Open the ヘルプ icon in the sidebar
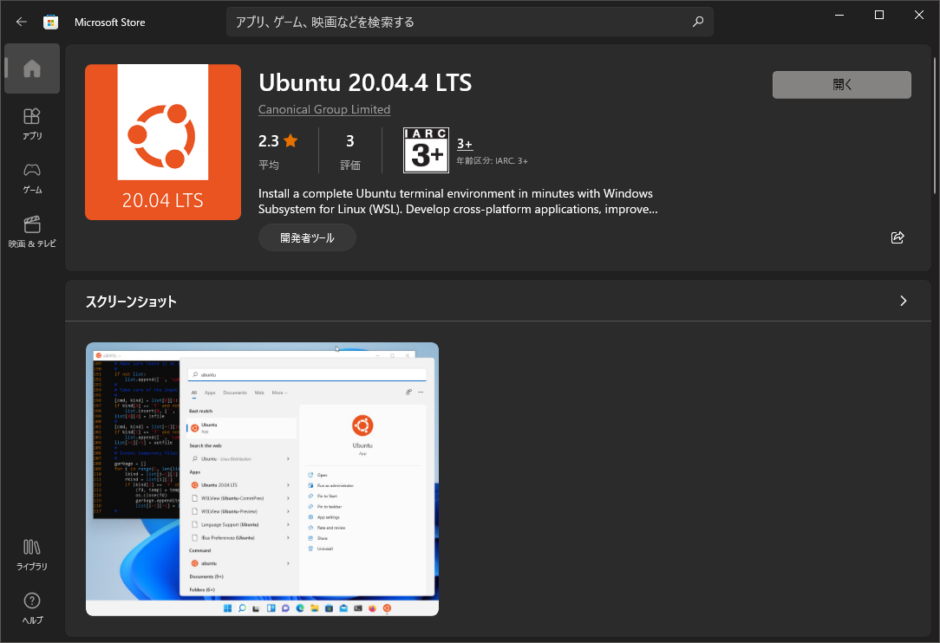Screen dimensions: 940x643 (x=32, y=607)
